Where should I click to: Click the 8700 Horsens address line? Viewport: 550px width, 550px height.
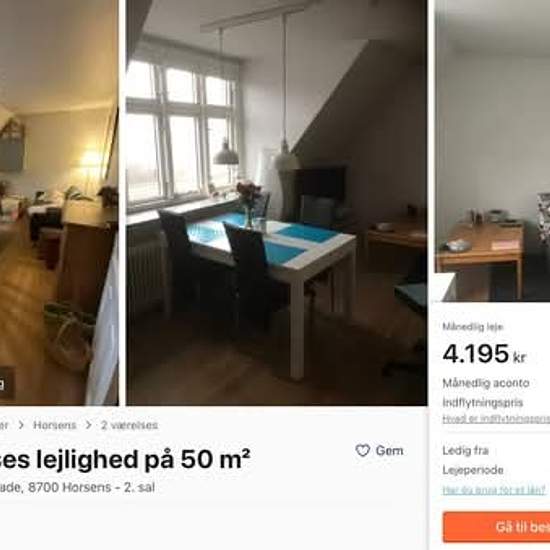click(x=77, y=488)
